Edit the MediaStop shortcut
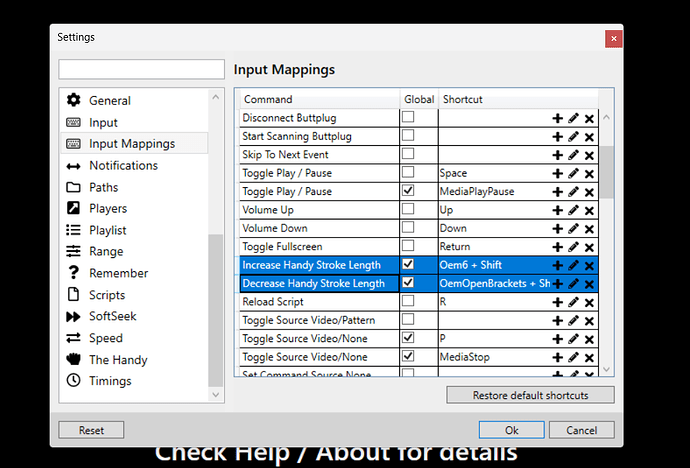Screen dimensions: 690x468 pos(573,358)
